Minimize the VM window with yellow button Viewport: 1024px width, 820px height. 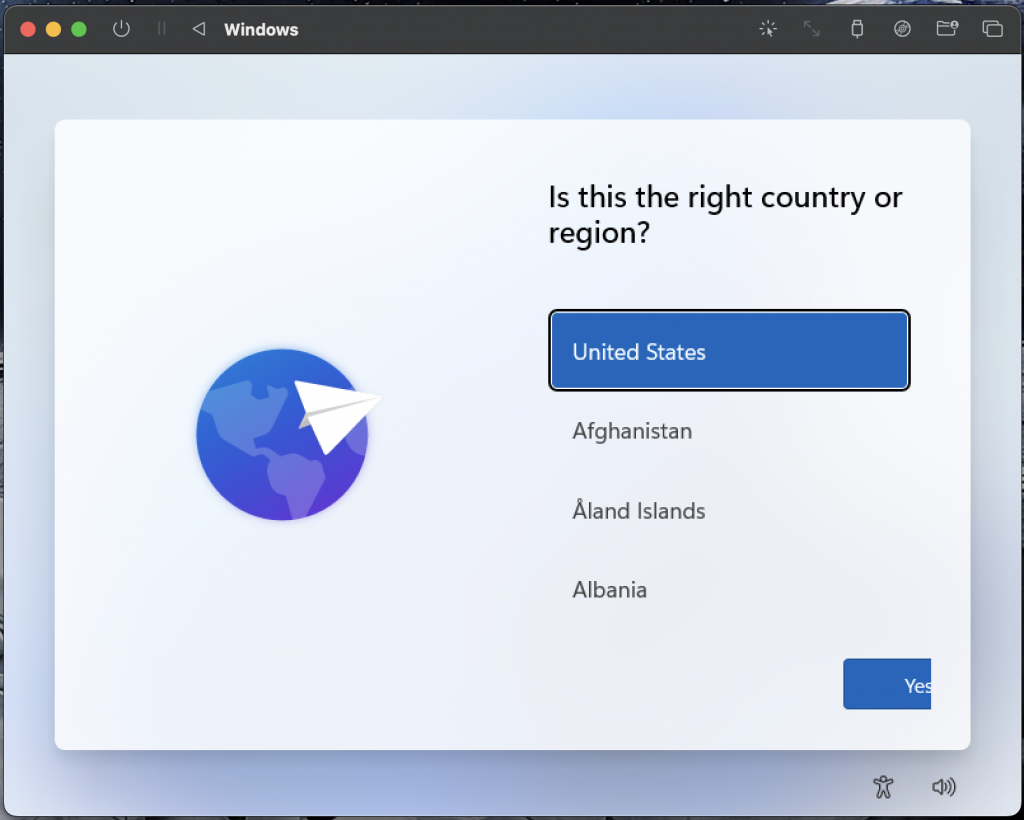pyautogui.click(x=53, y=29)
